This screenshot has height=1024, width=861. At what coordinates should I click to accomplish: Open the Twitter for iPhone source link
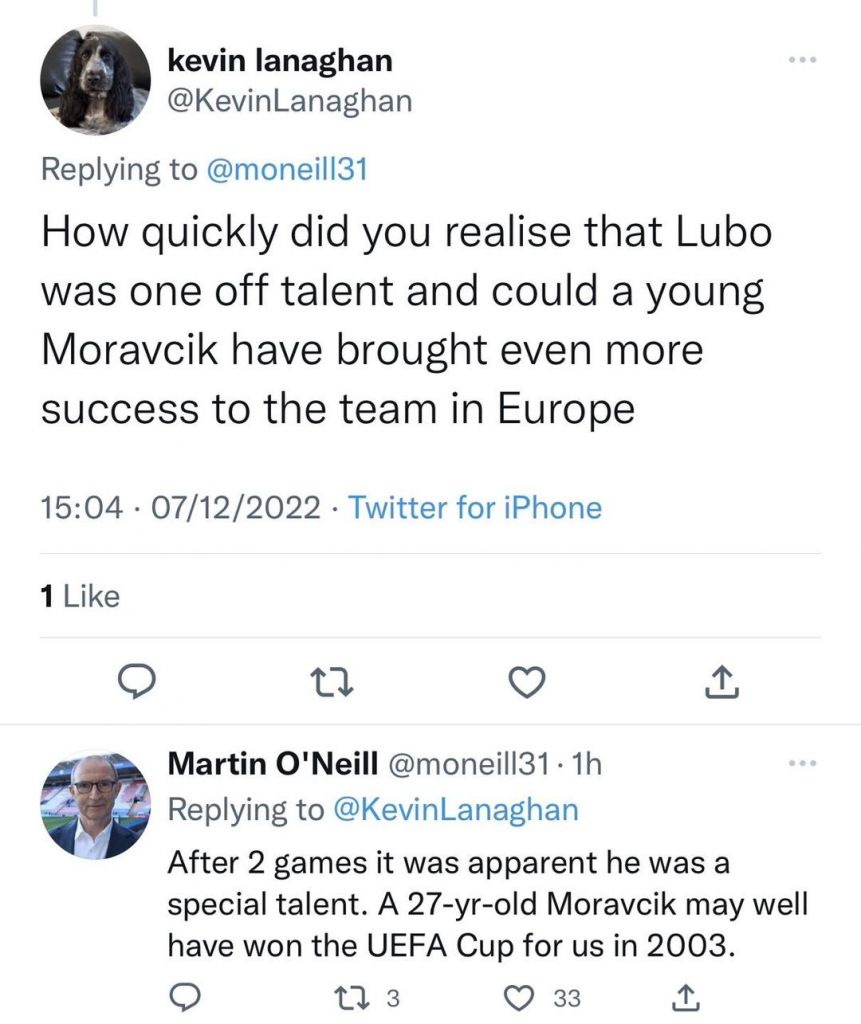coord(475,507)
